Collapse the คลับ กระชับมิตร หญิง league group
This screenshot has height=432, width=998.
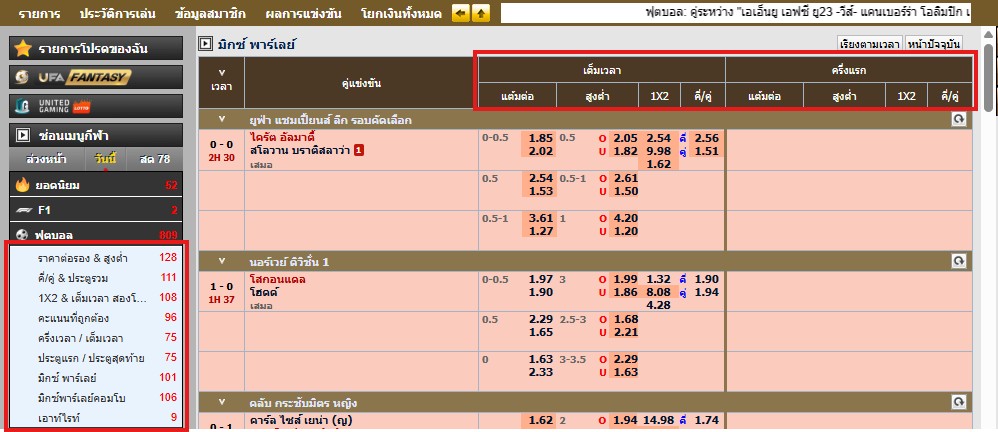221,402
